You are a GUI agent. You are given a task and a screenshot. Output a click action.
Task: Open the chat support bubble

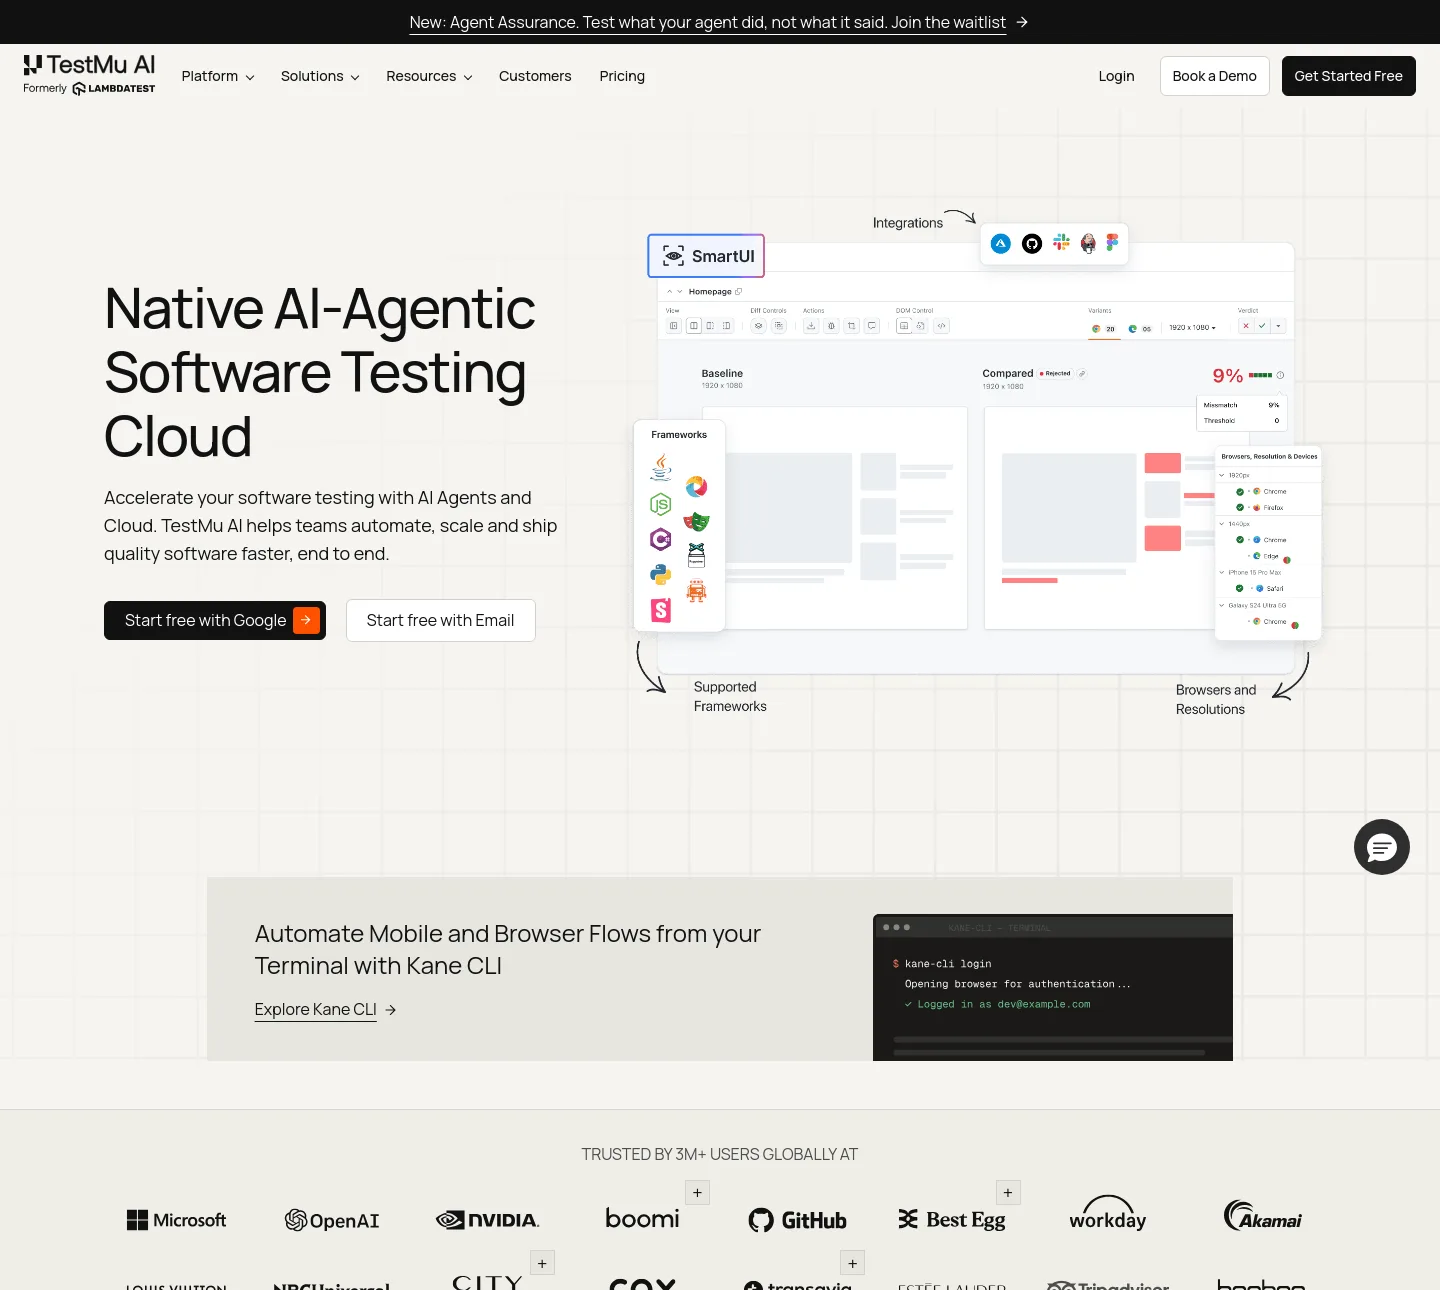tap(1382, 847)
